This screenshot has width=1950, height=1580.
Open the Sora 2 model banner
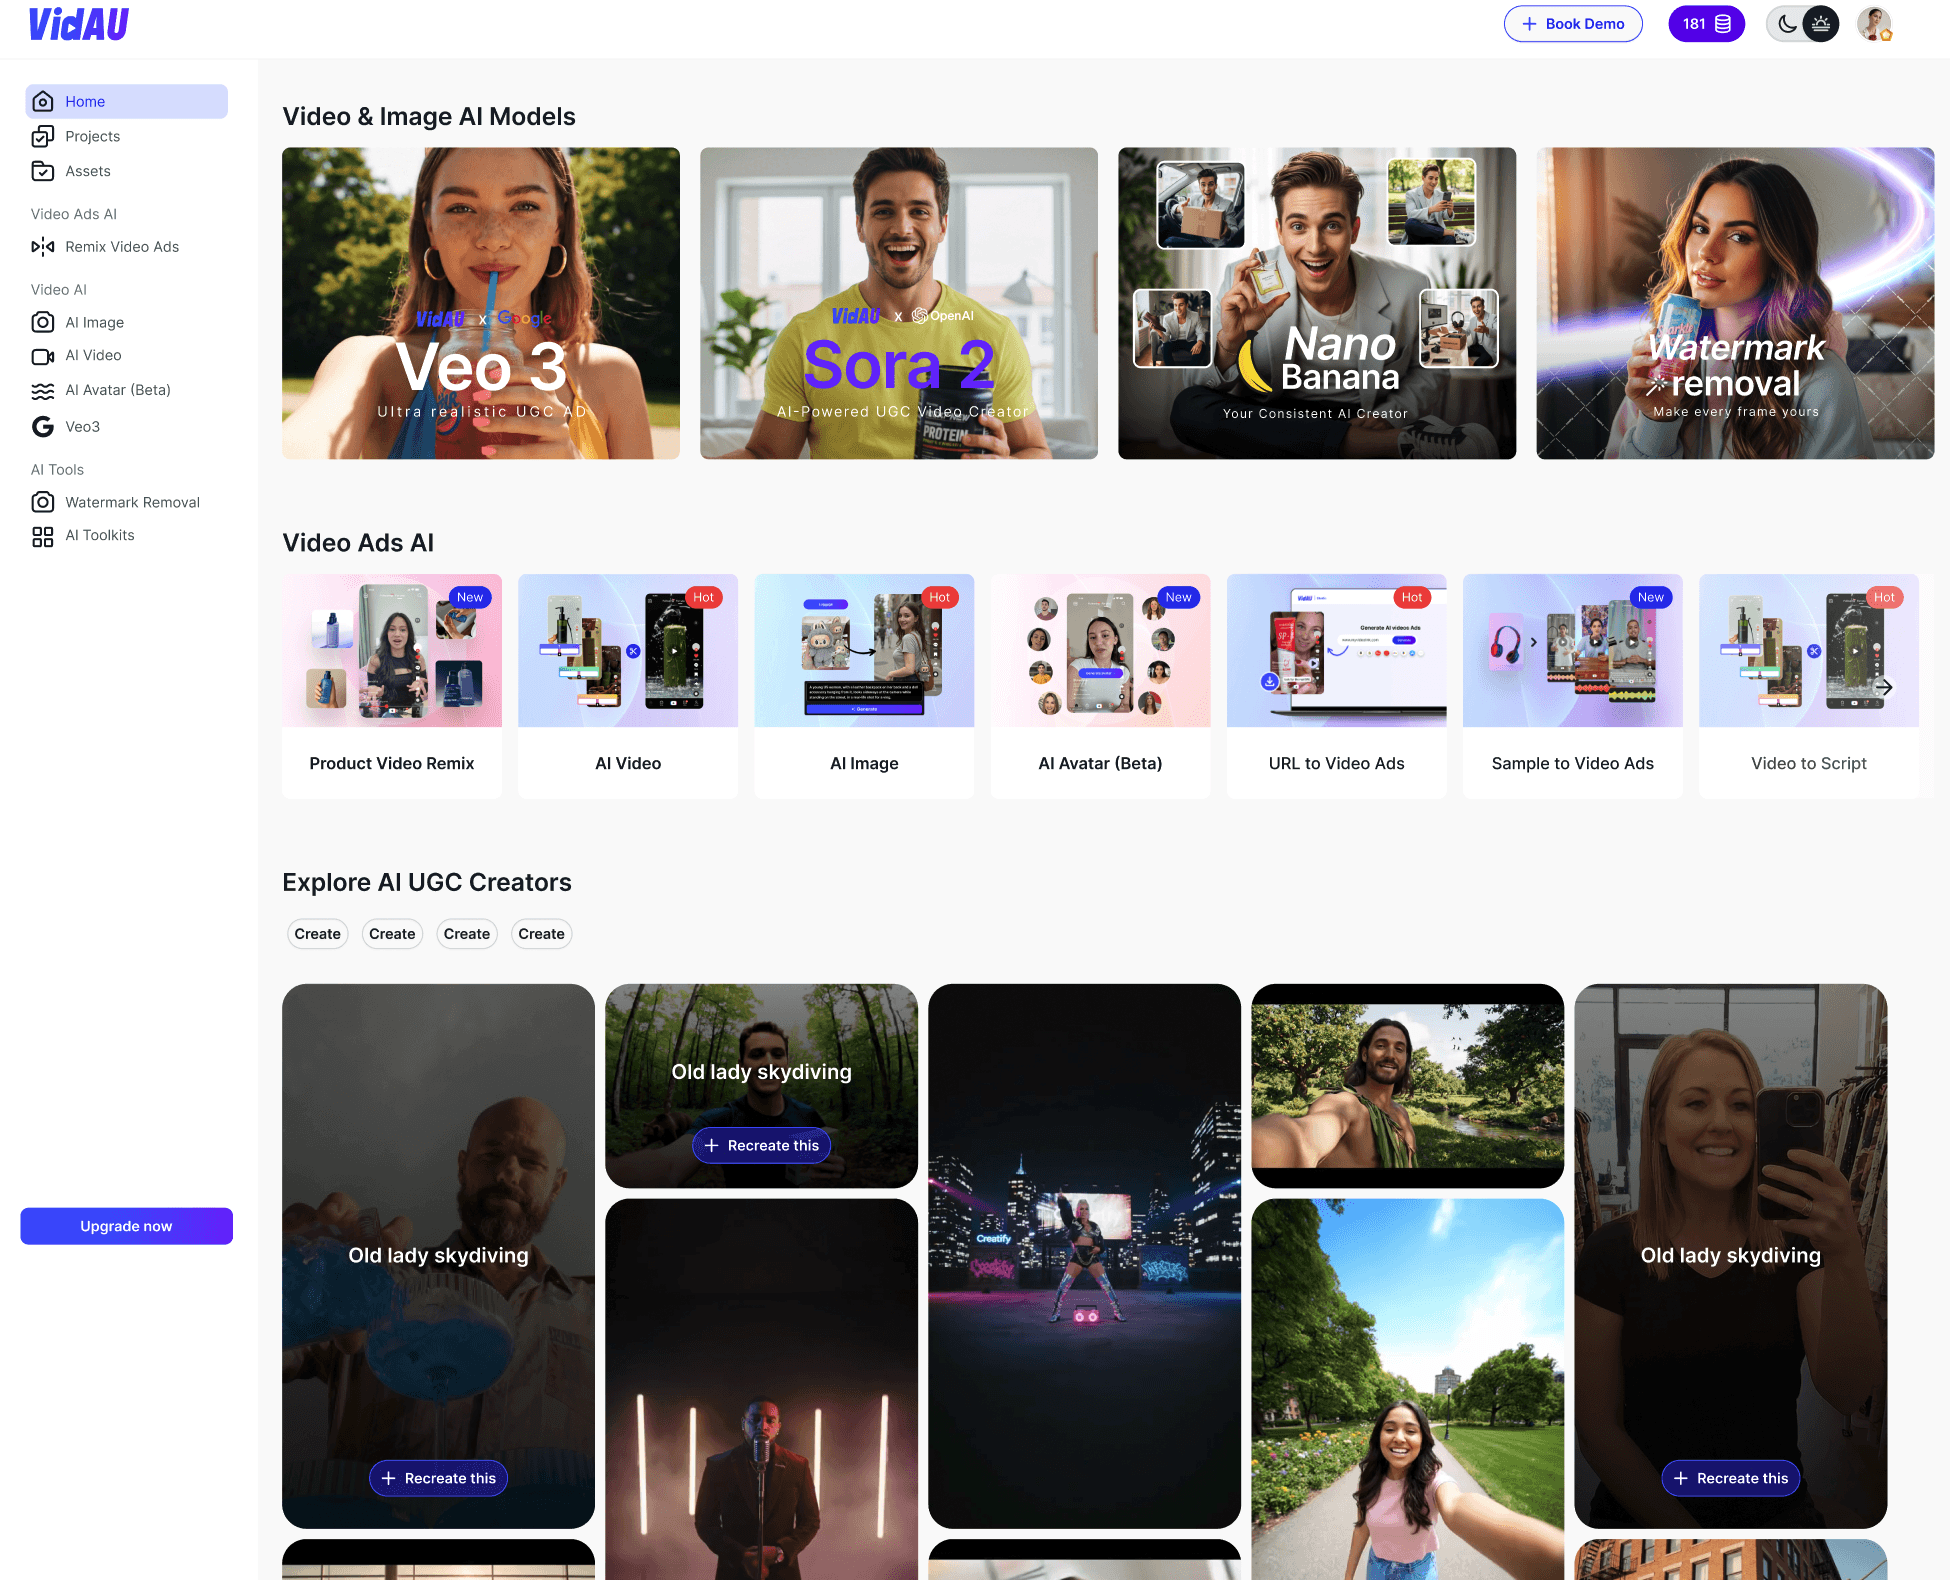899,303
